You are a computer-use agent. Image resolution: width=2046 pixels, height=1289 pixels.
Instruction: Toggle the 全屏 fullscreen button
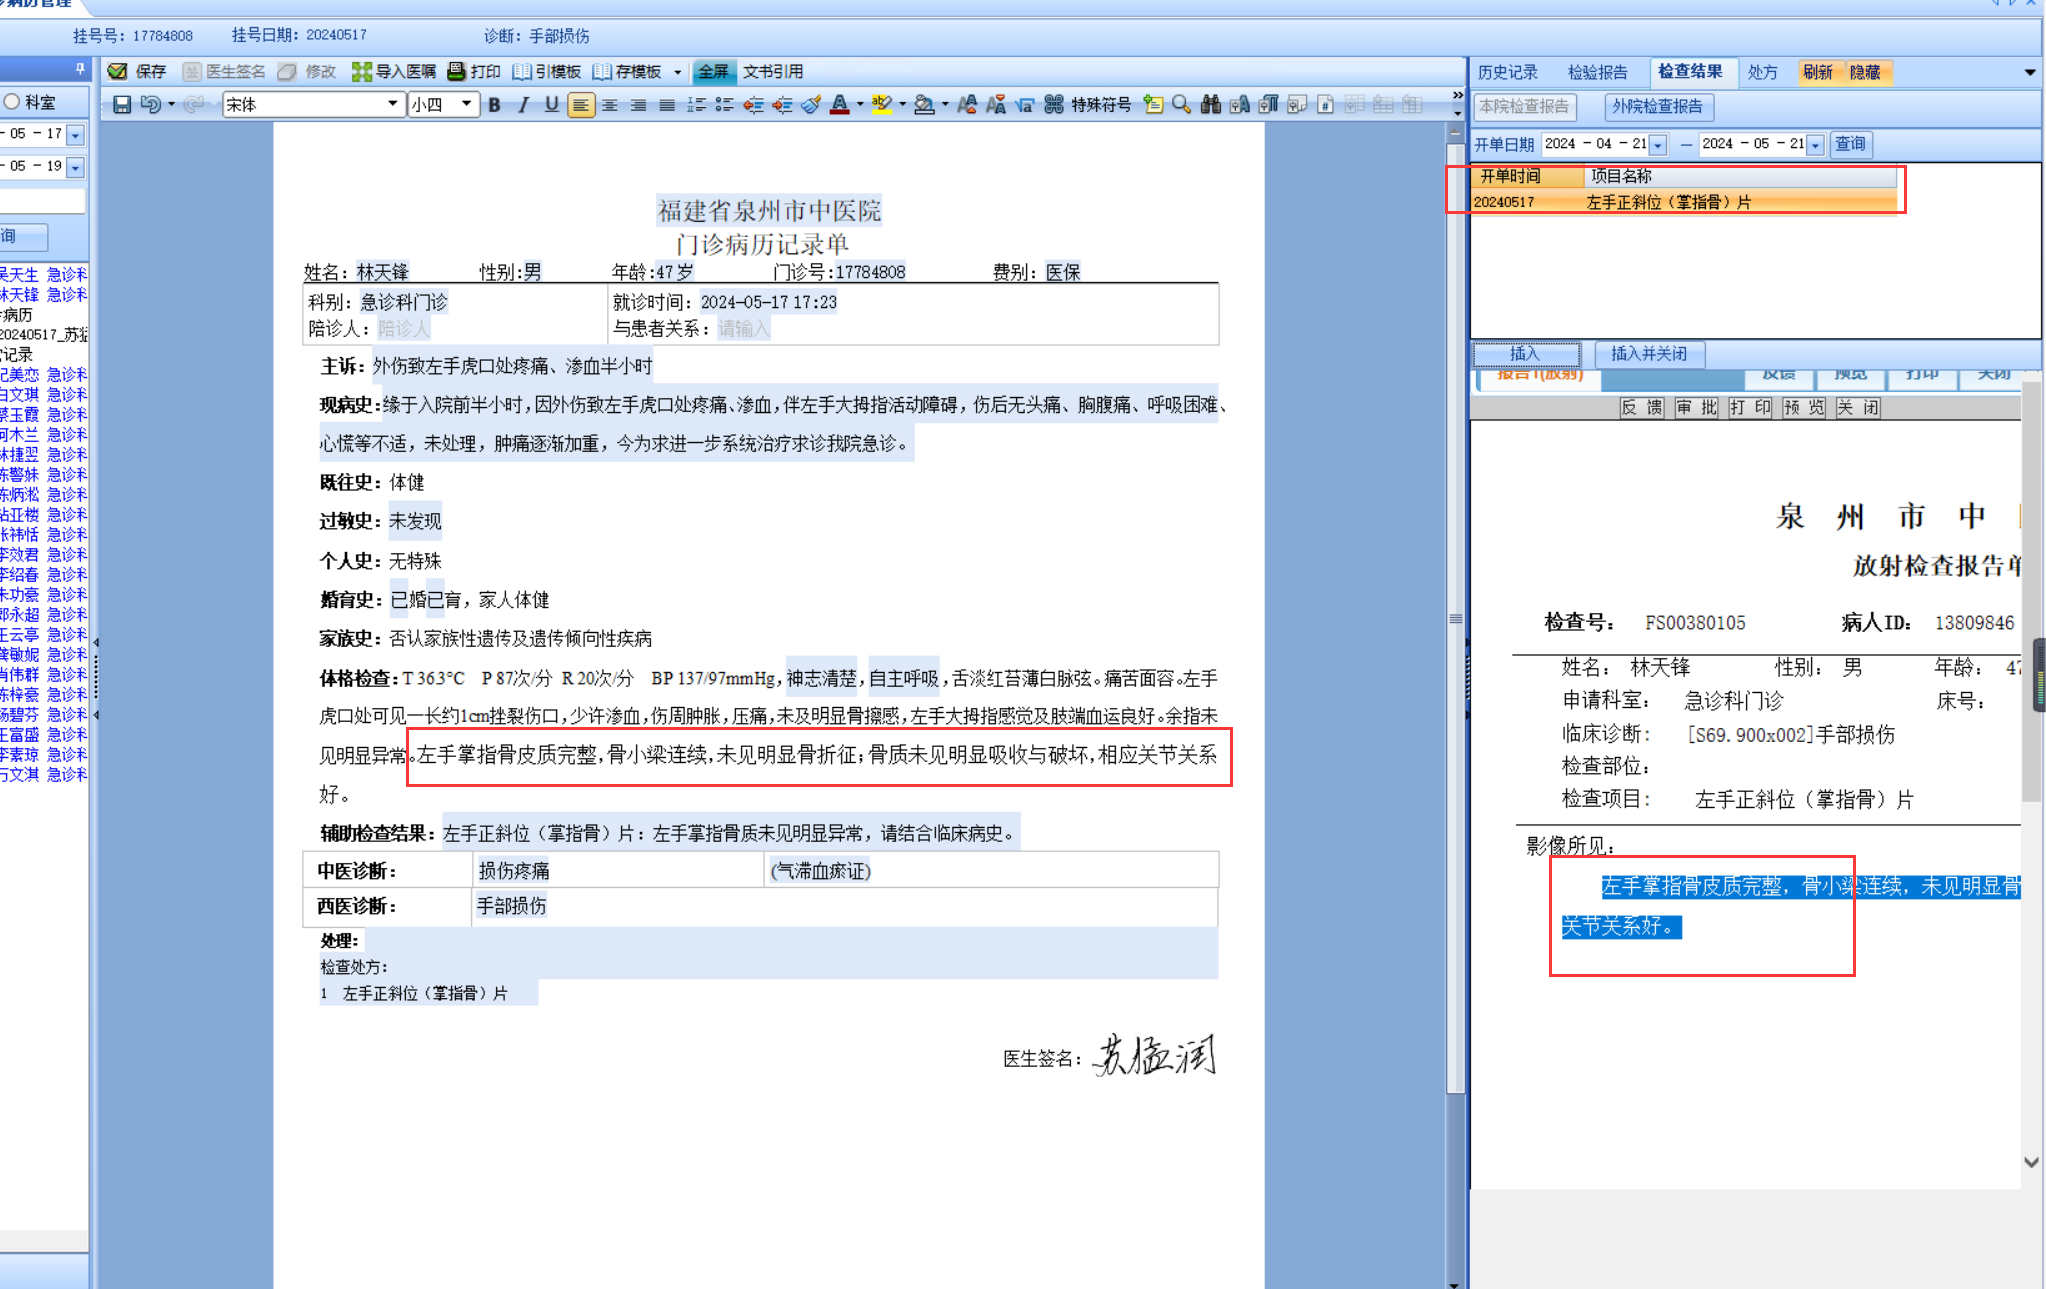click(713, 71)
